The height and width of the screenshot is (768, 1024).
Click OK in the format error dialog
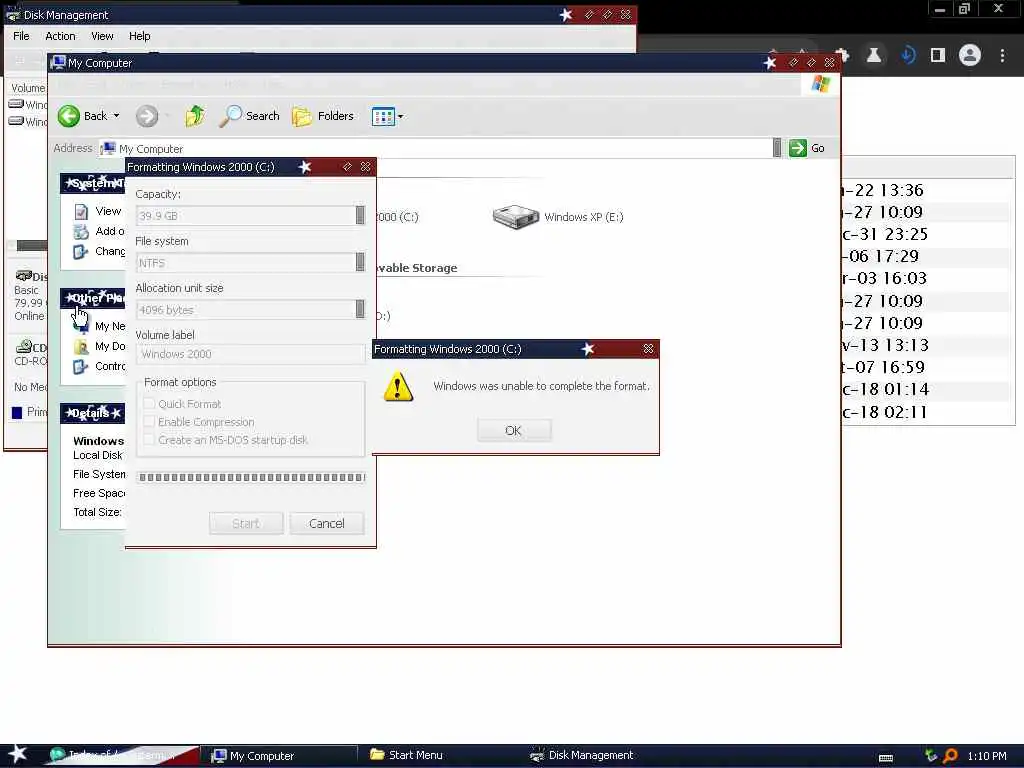pos(514,430)
